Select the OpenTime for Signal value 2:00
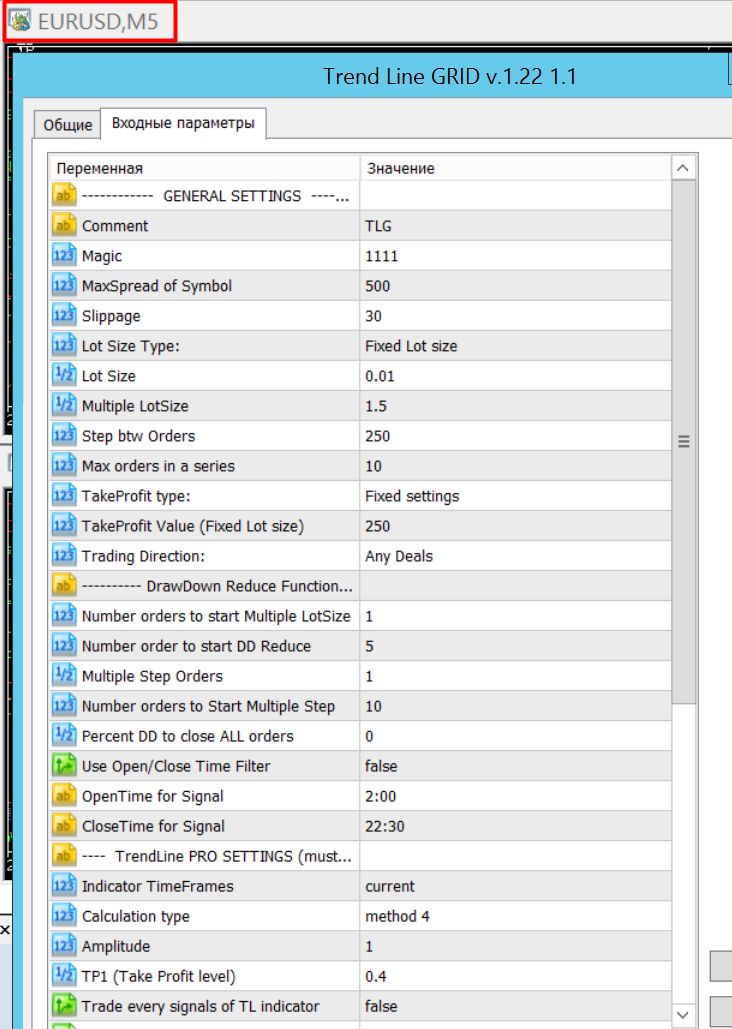The image size is (732, 1029). [515, 796]
